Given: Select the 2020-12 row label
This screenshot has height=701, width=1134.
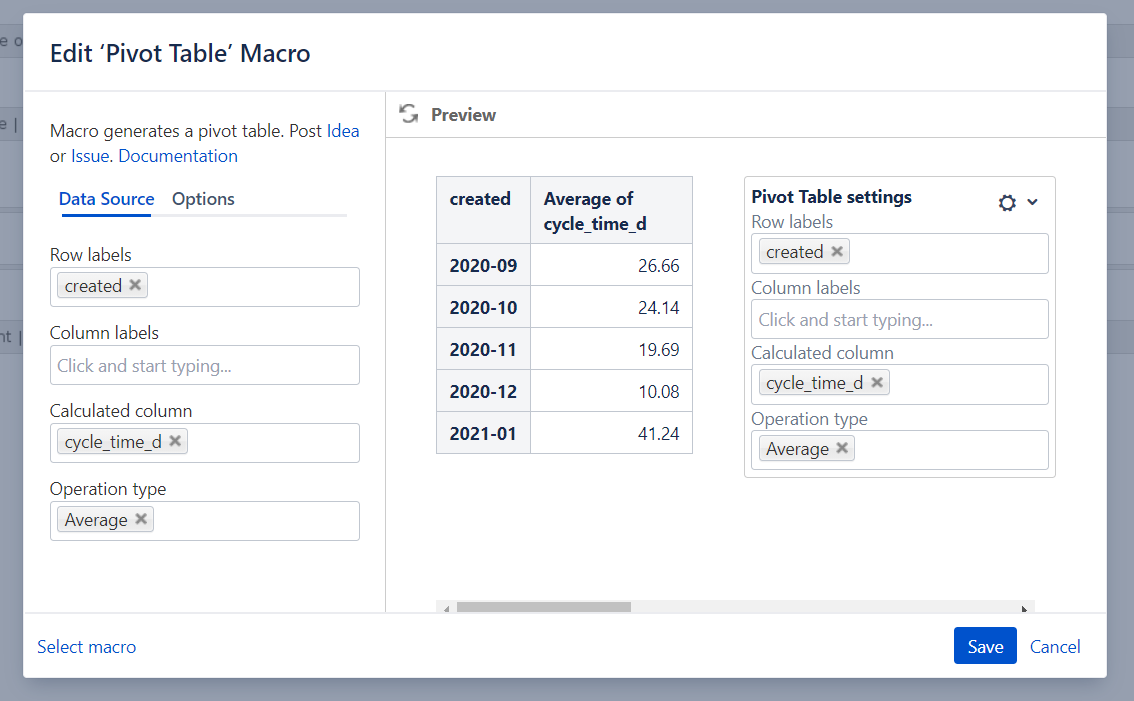Looking at the screenshot, I should click(x=483, y=391).
